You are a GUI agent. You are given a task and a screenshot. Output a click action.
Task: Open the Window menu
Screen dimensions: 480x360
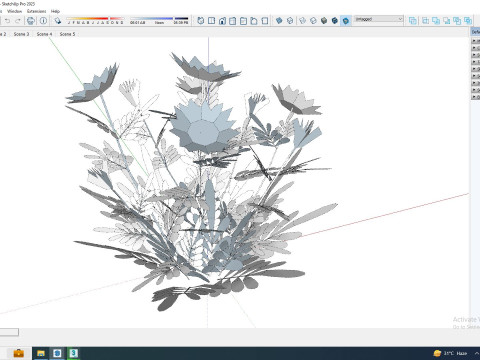click(x=14, y=11)
